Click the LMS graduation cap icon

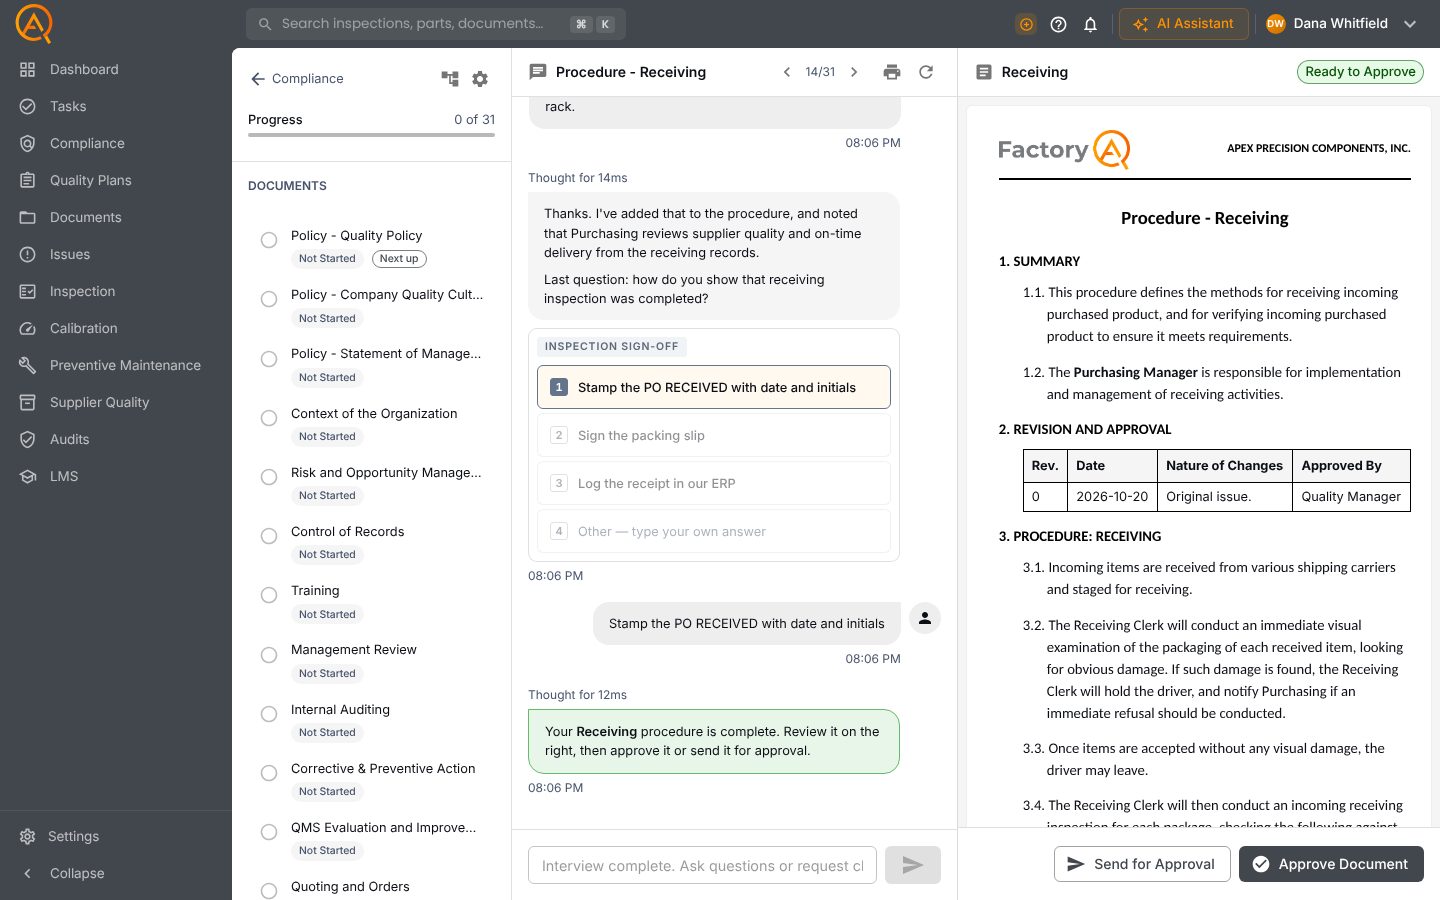(x=28, y=477)
